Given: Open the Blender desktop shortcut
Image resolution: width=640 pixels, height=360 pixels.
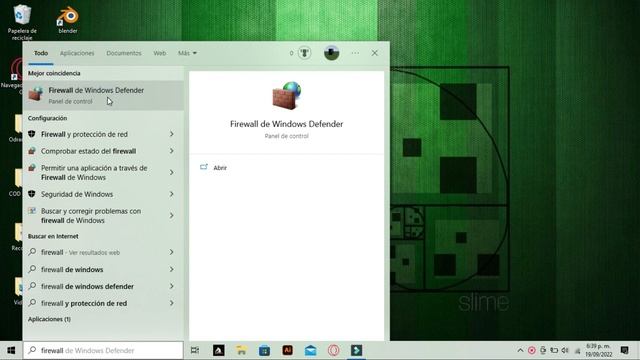Looking at the screenshot, I should (68, 20).
